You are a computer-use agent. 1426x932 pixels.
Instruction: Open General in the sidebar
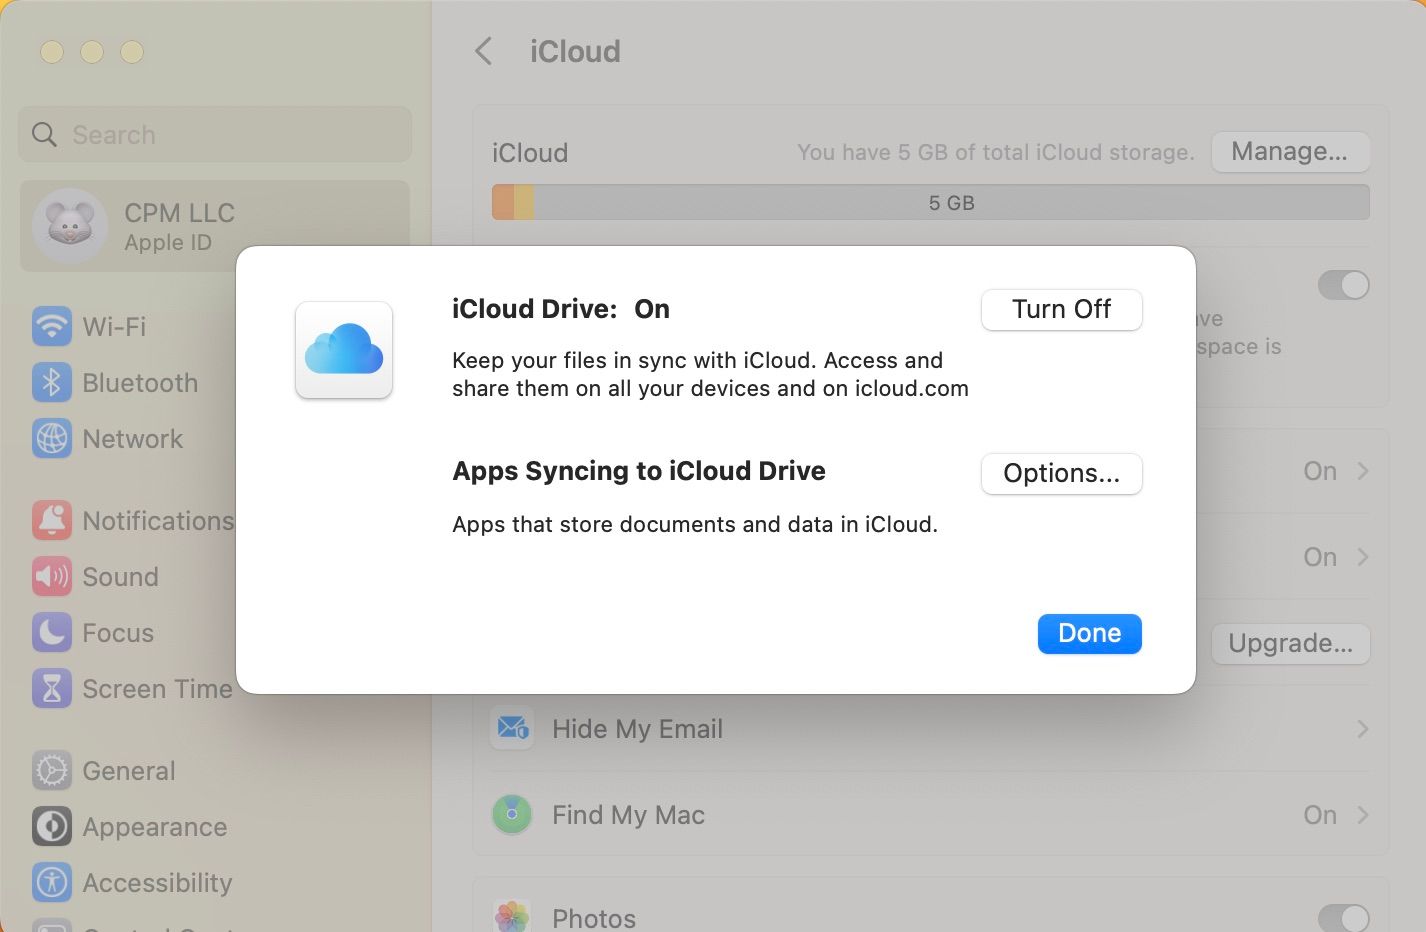click(128, 771)
